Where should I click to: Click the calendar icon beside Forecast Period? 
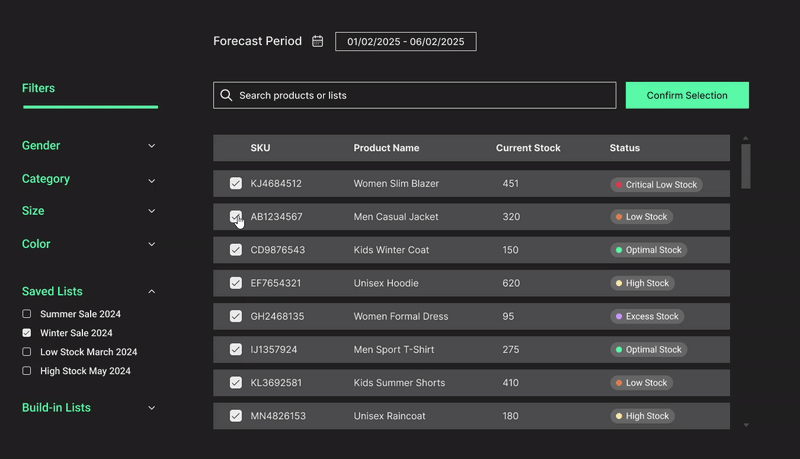[x=318, y=41]
